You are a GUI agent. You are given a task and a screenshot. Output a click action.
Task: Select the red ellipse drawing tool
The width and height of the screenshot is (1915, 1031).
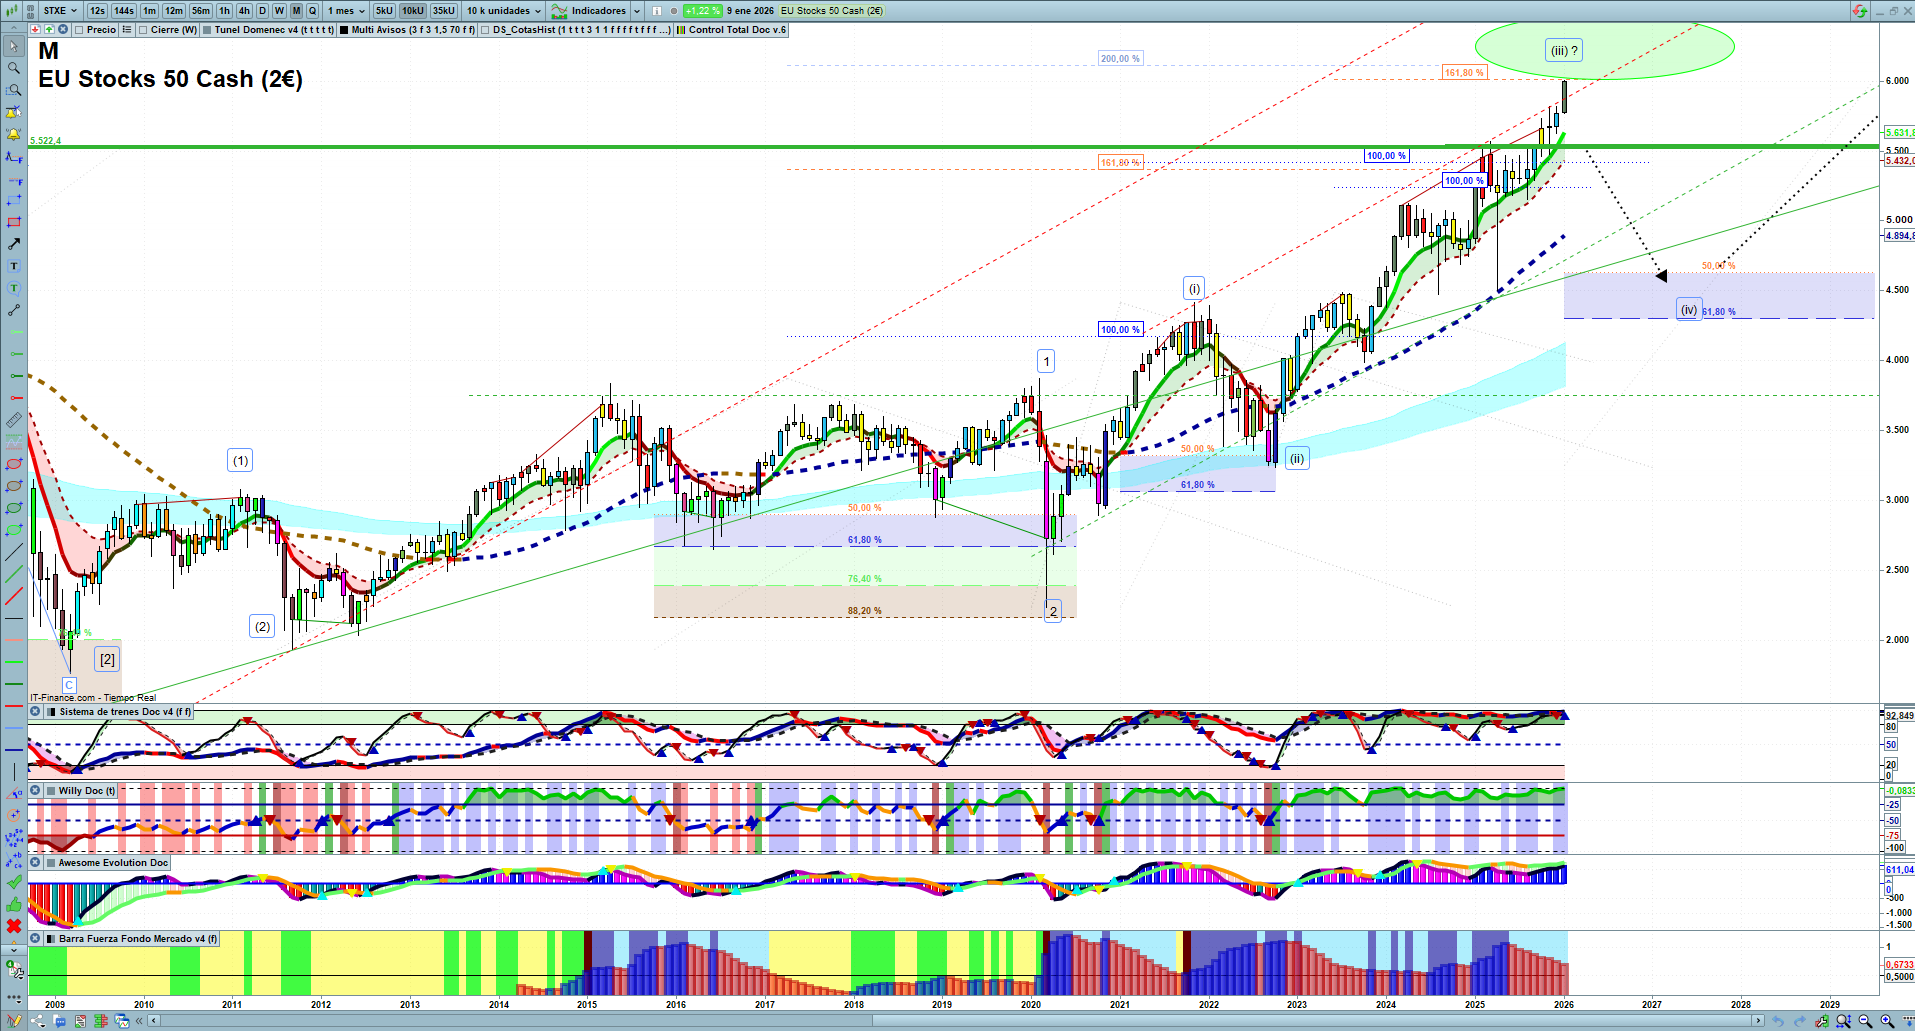click(x=14, y=464)
